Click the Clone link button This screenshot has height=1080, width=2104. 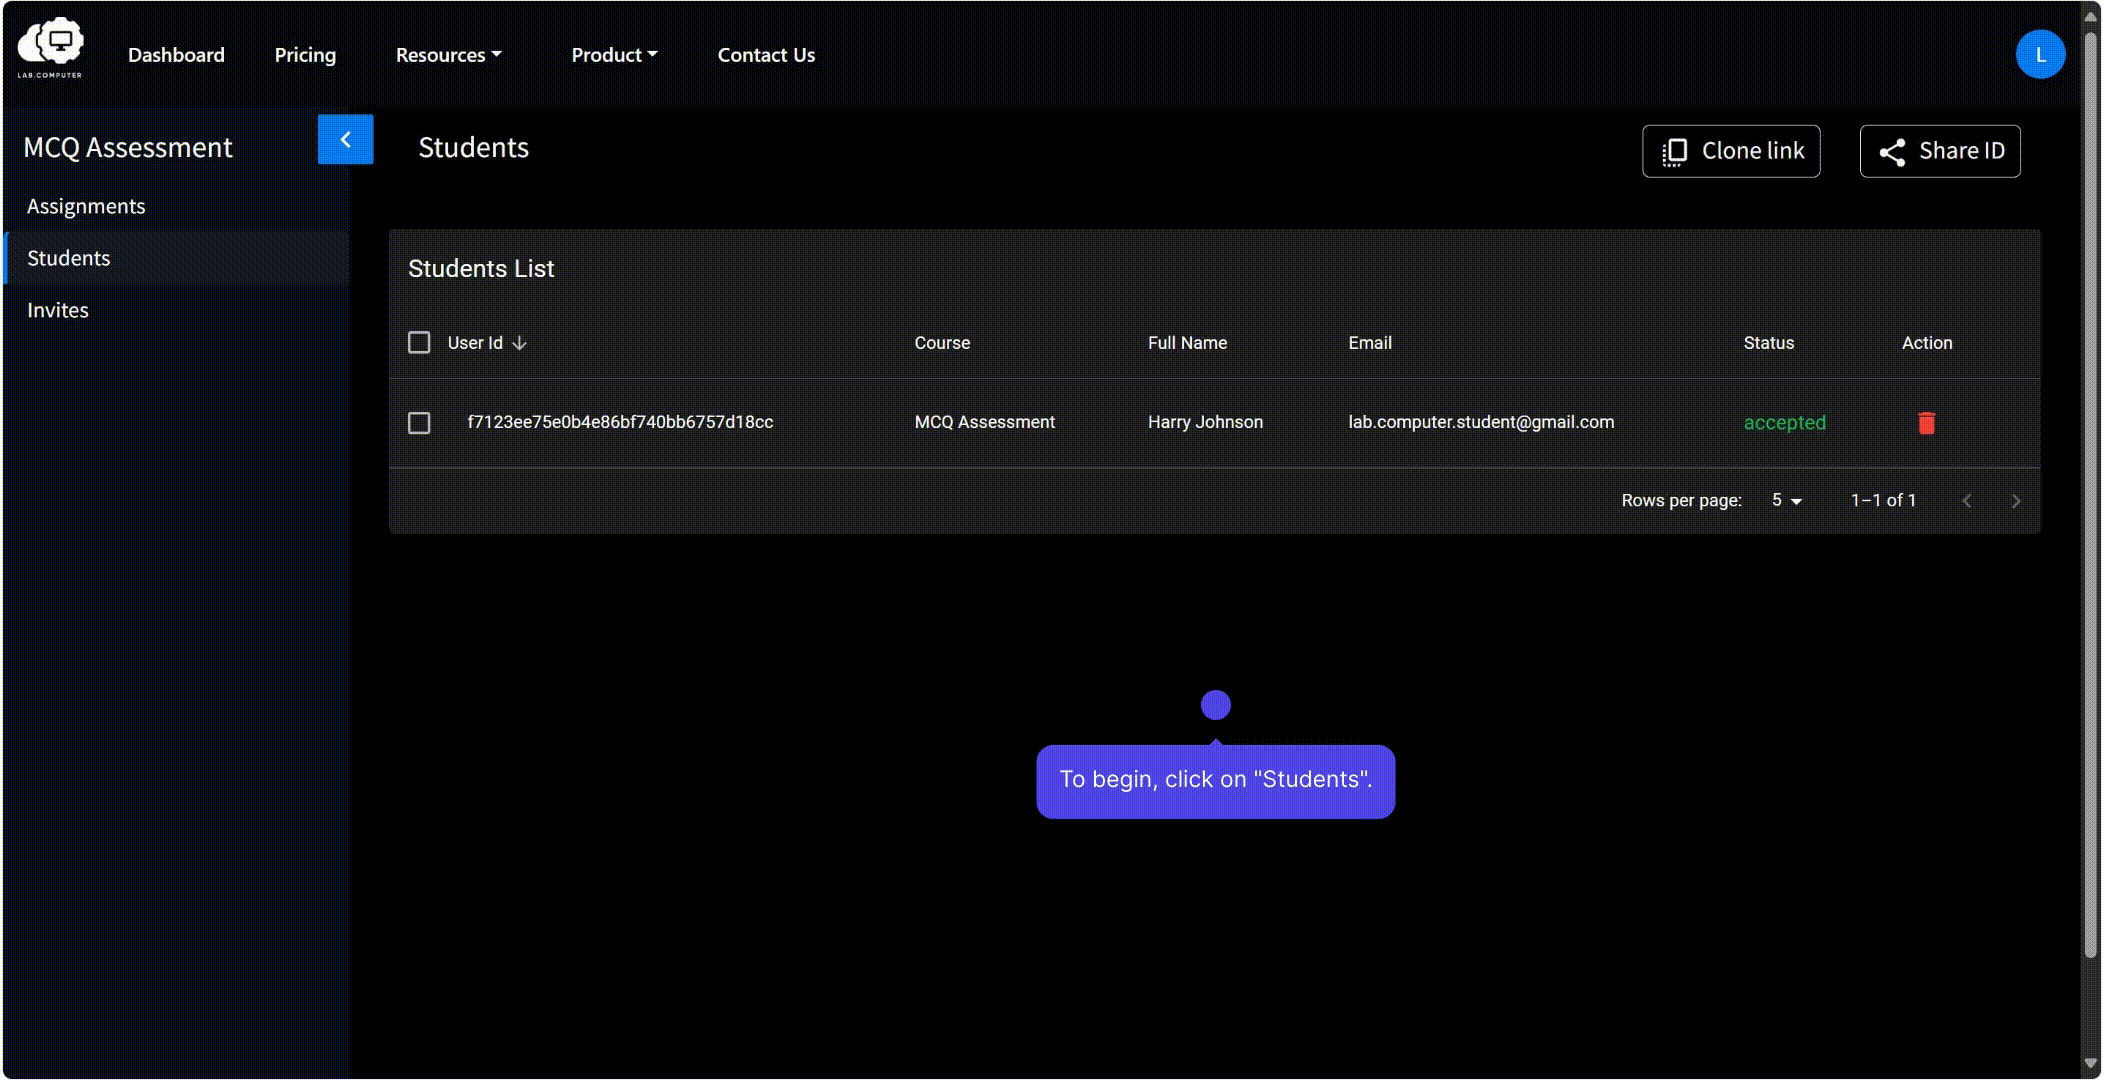pyautogui.click(x=1731, y=151)
